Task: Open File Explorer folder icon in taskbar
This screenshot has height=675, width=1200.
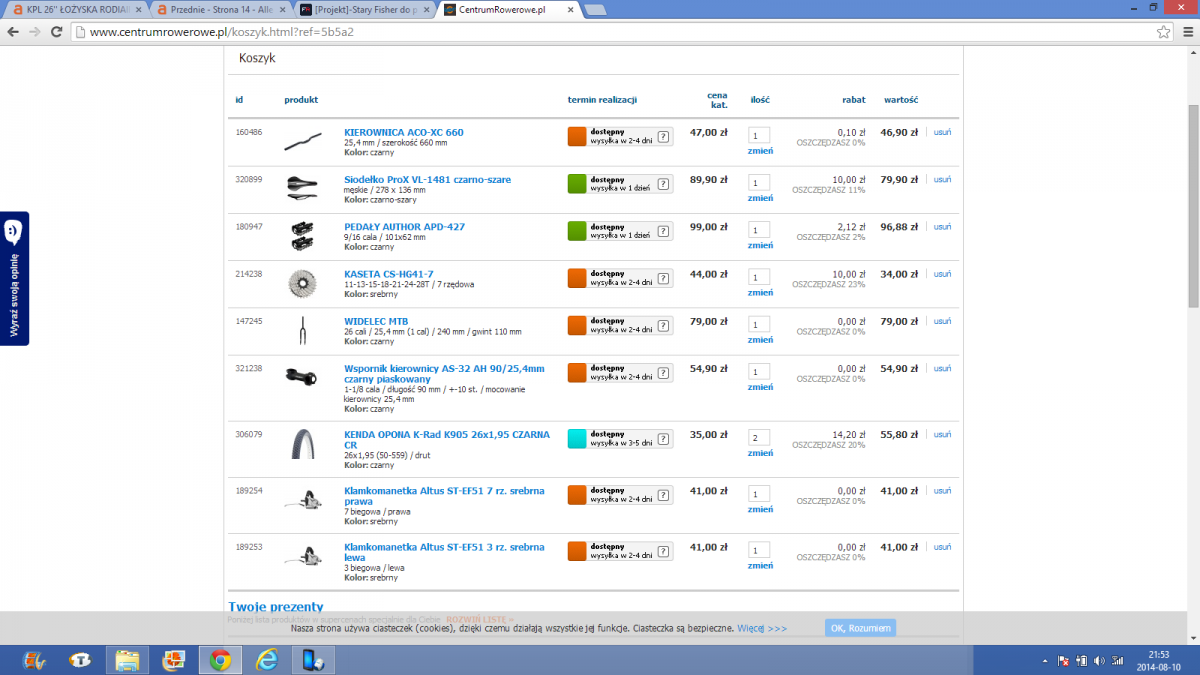Action: (x=127, y=660)
